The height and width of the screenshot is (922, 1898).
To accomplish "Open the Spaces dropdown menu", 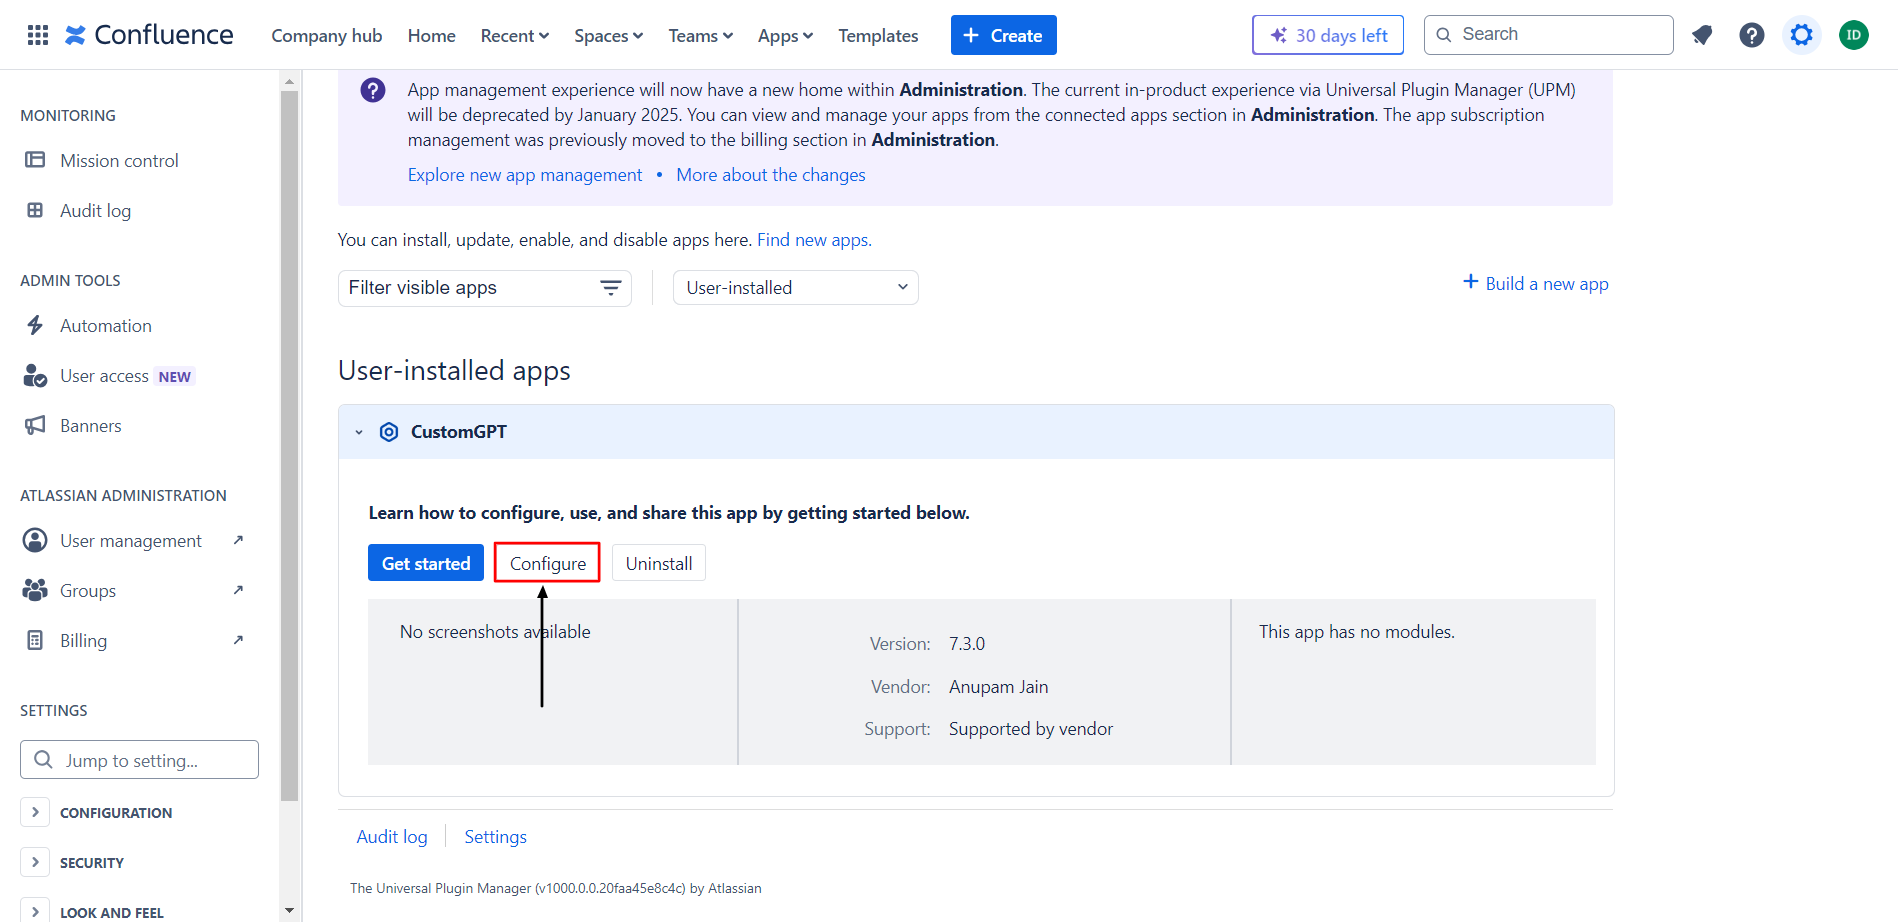I will tap(608, 36).
